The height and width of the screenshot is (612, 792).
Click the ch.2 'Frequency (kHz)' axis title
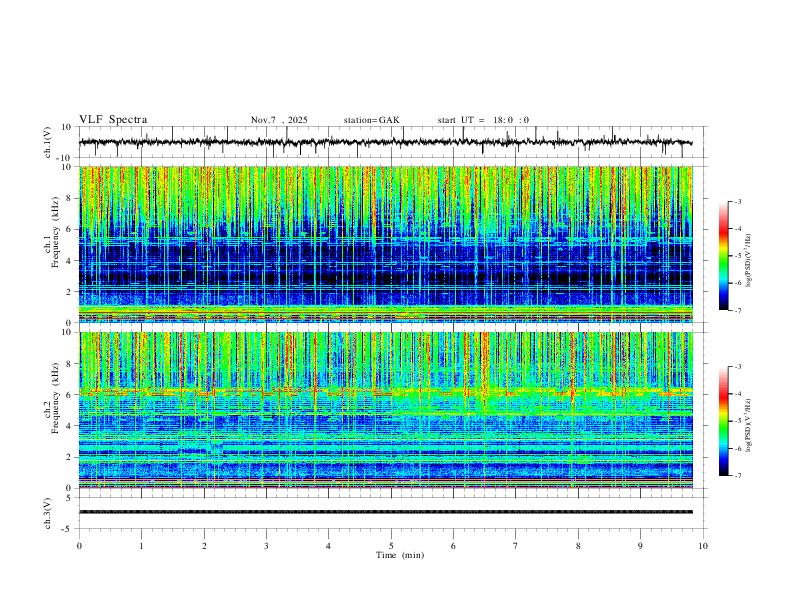pyautogui.click(x=55, y=397)
